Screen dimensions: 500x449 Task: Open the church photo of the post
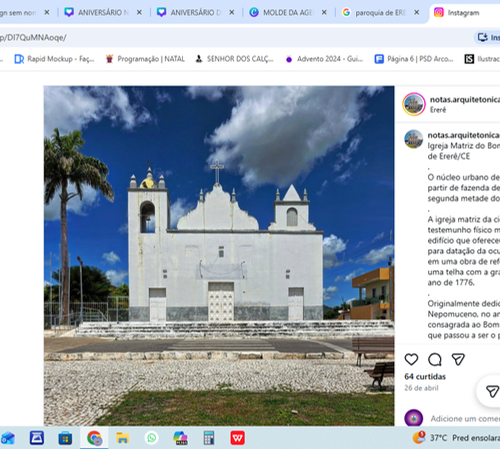click(x=219, y=256)
